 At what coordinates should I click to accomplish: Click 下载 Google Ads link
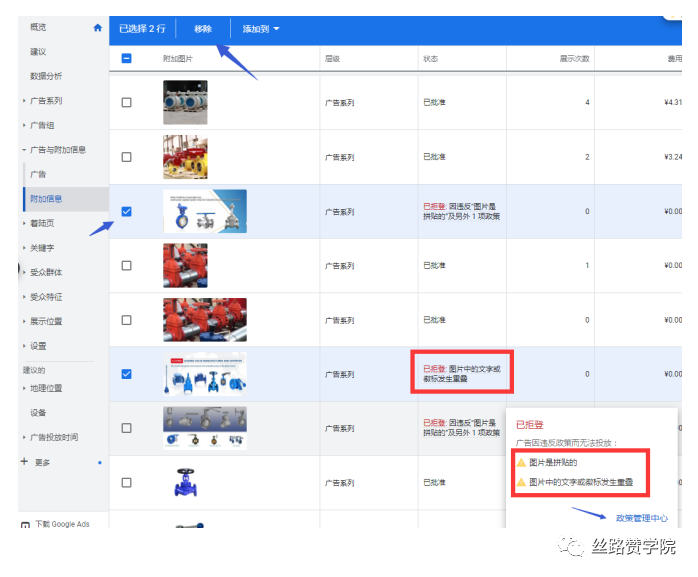[x=62, y=524]
